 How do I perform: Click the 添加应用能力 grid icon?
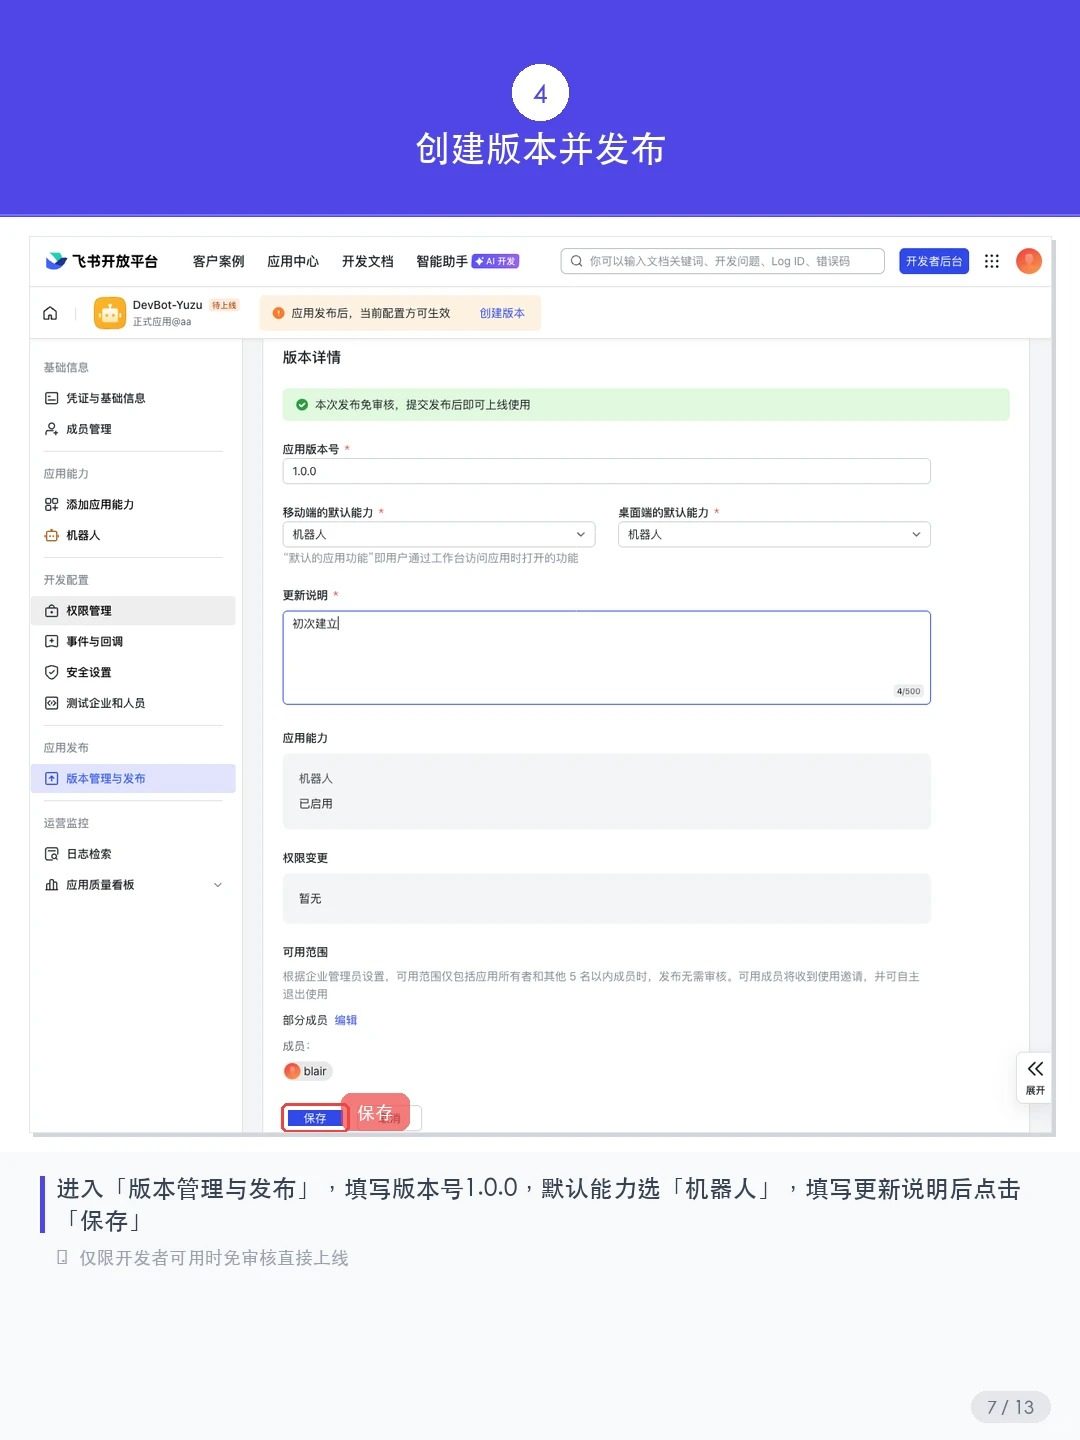[51, 505]
